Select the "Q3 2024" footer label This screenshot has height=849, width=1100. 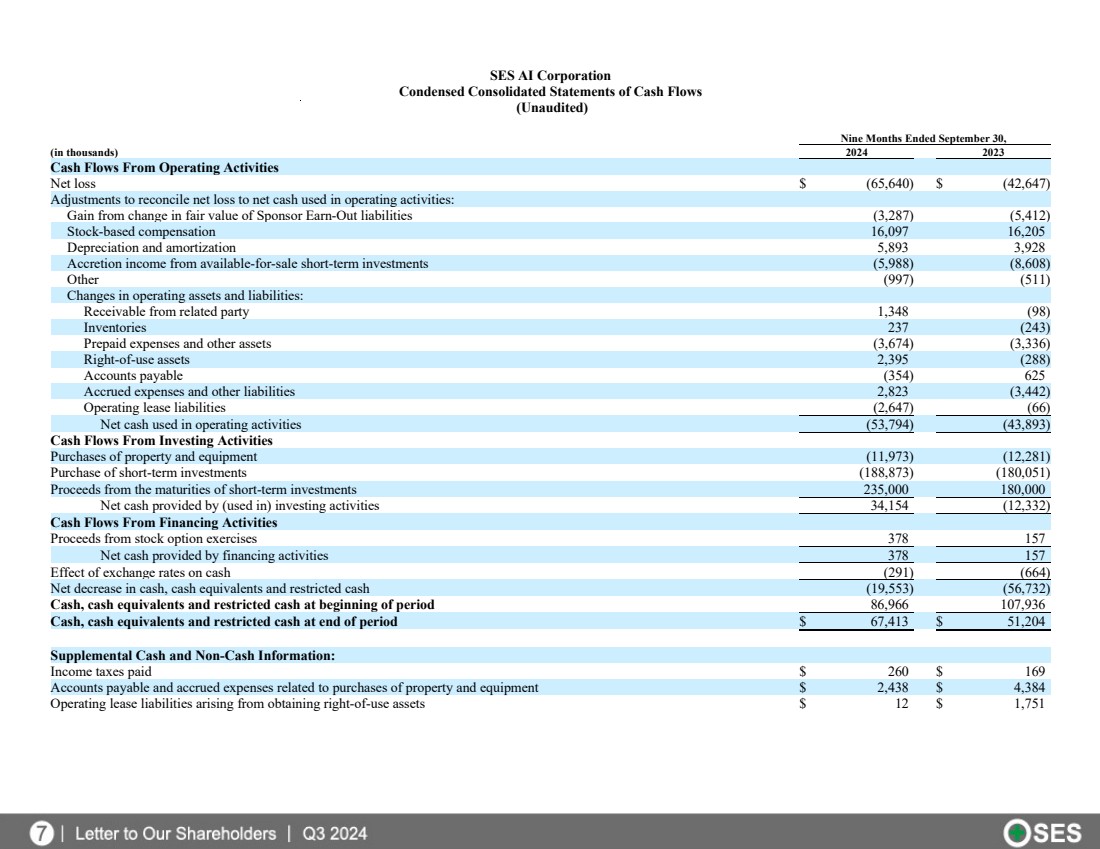tap(335, 834)
